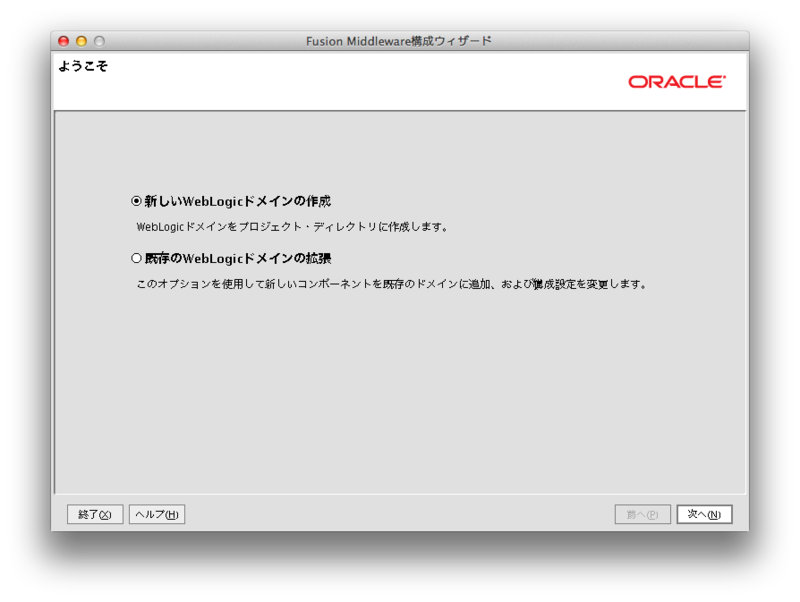Click the empty gray content area of the wizard

(400, 400)
